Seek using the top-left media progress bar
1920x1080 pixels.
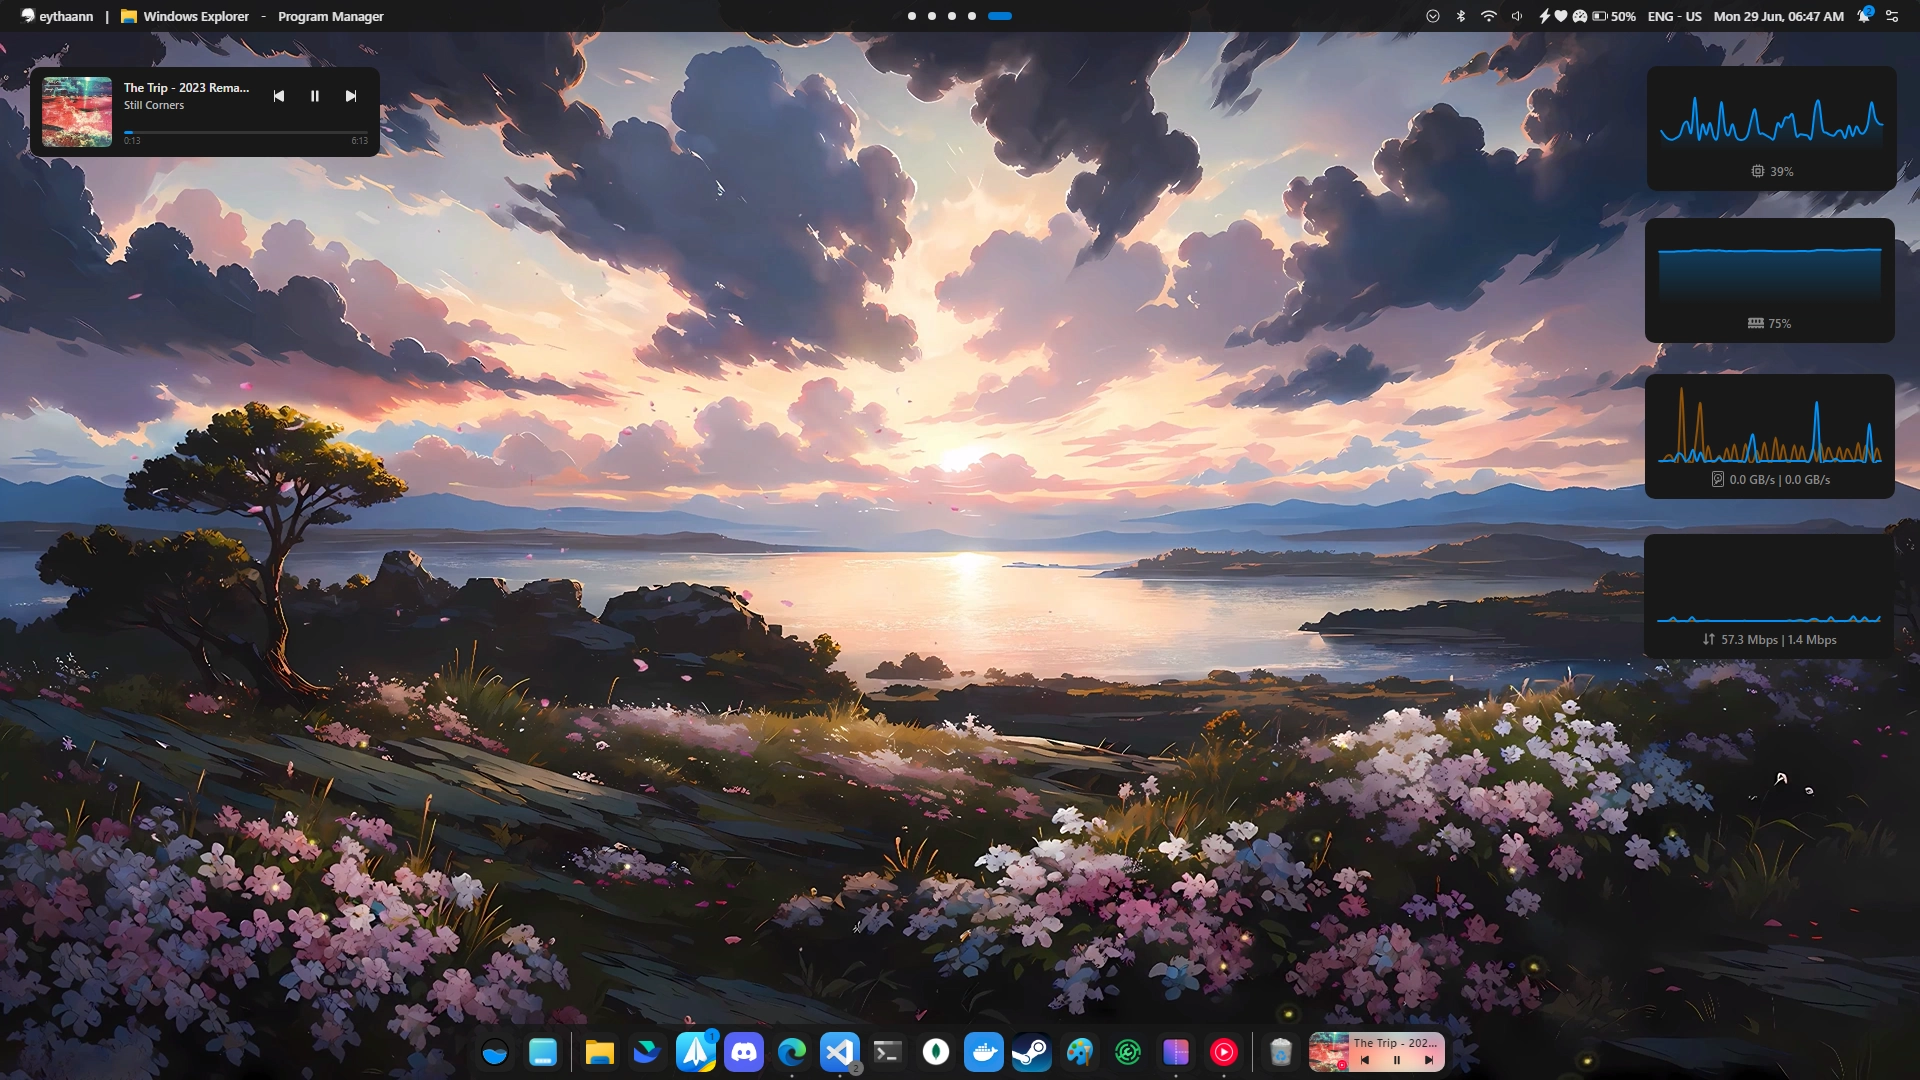[x=246, y=132]
